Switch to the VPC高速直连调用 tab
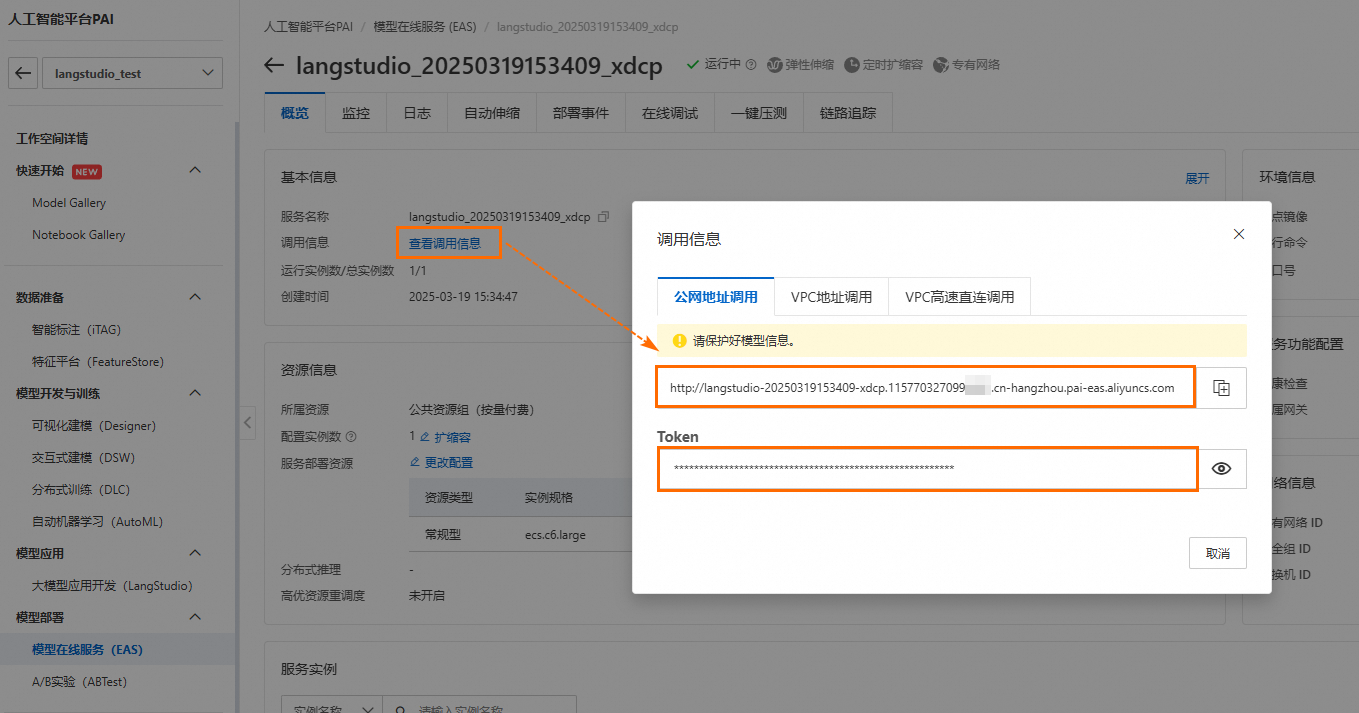 (959, 297)
